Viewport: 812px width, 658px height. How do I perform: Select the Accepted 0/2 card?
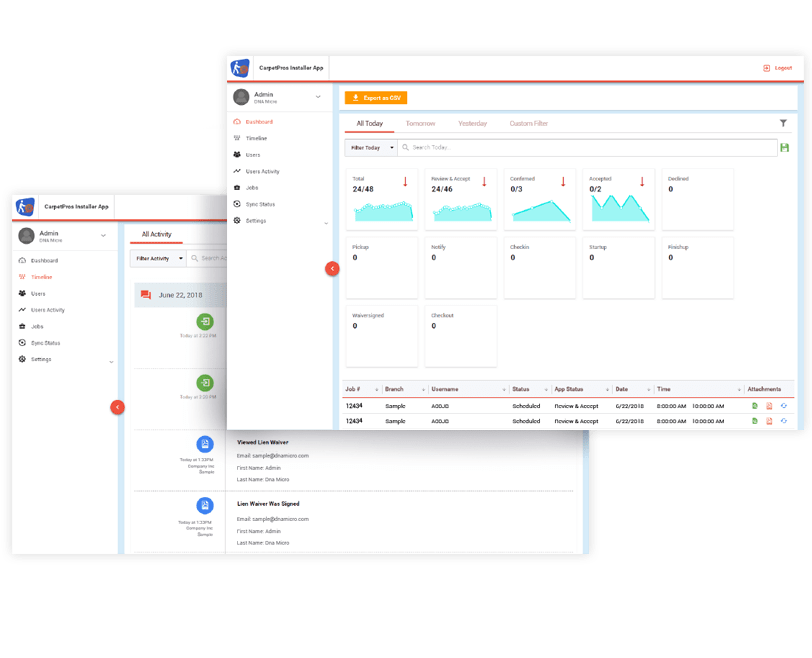[x=619, y=199]
